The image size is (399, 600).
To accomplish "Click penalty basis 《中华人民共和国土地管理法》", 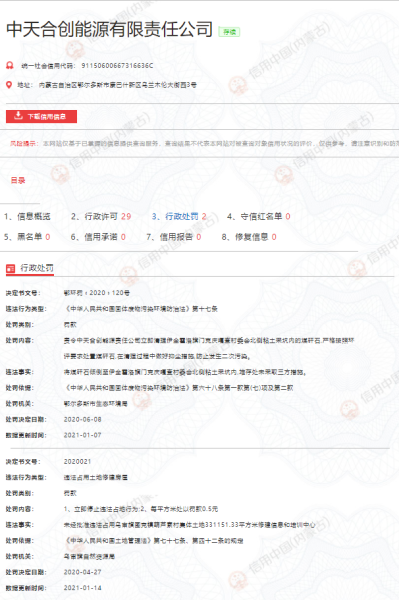I will (x=153, y=541).
